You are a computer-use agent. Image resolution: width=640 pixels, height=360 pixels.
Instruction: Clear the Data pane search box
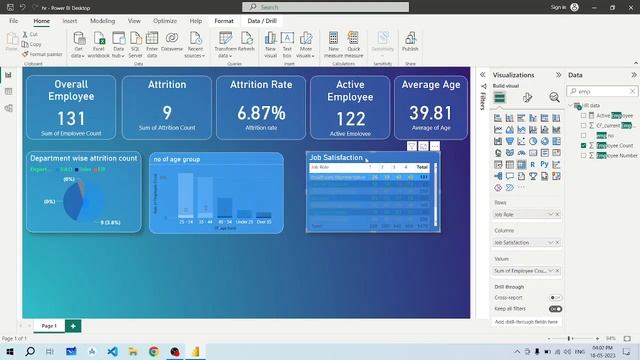tap(632, 91)
